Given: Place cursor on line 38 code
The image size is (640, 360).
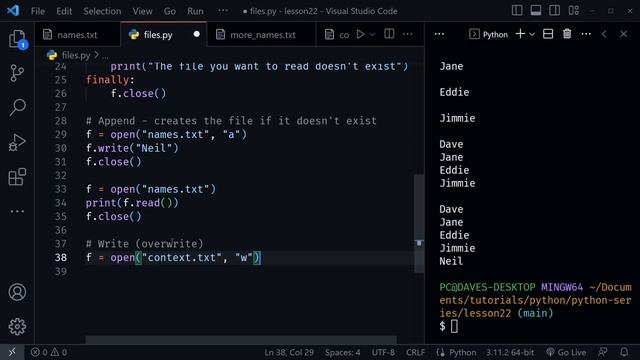Looking at the screenshot, I should point(173,258).
